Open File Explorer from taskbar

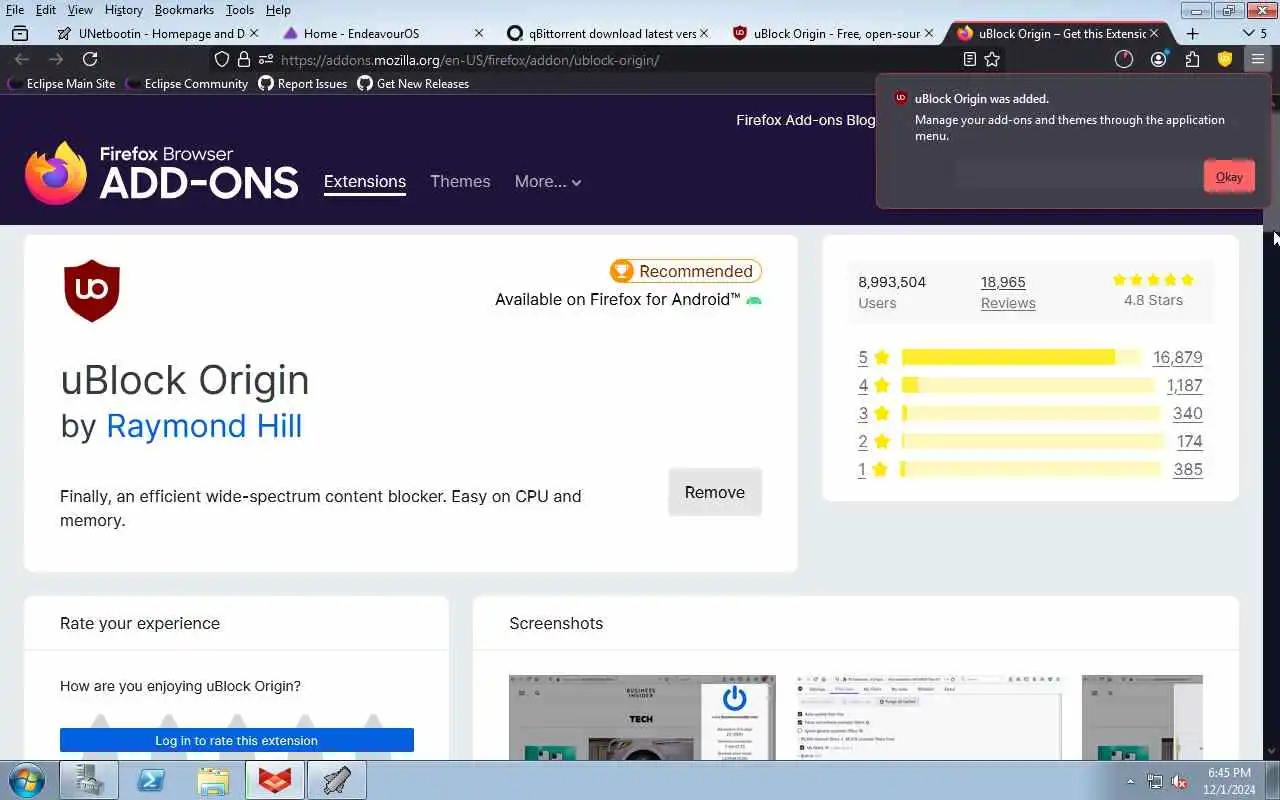click(x=213, y=780)
